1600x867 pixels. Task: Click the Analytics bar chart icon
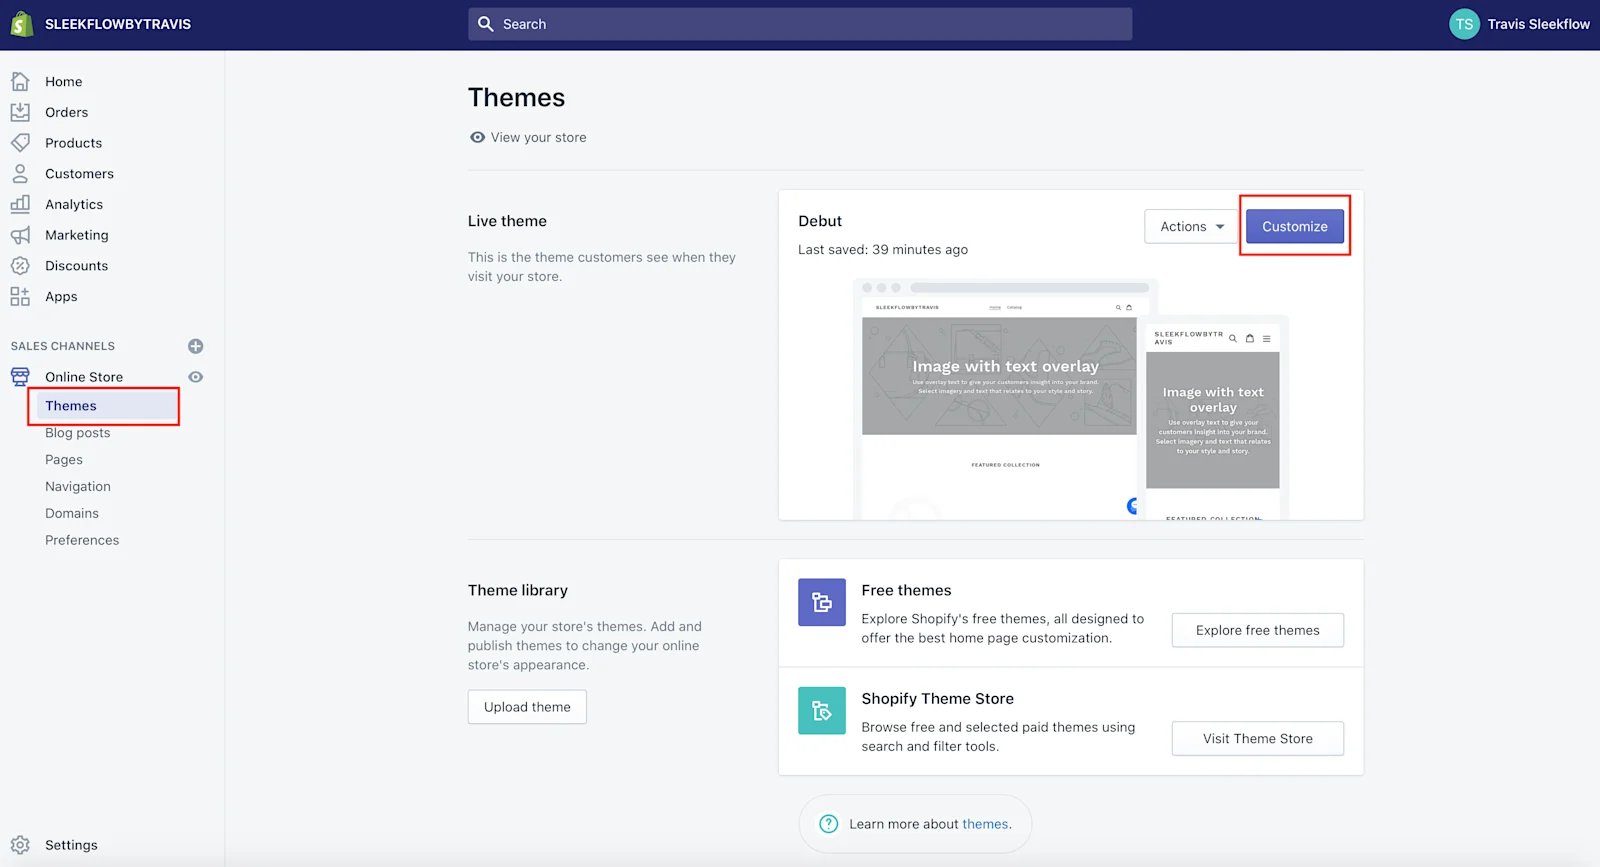[x=20, y=204]
